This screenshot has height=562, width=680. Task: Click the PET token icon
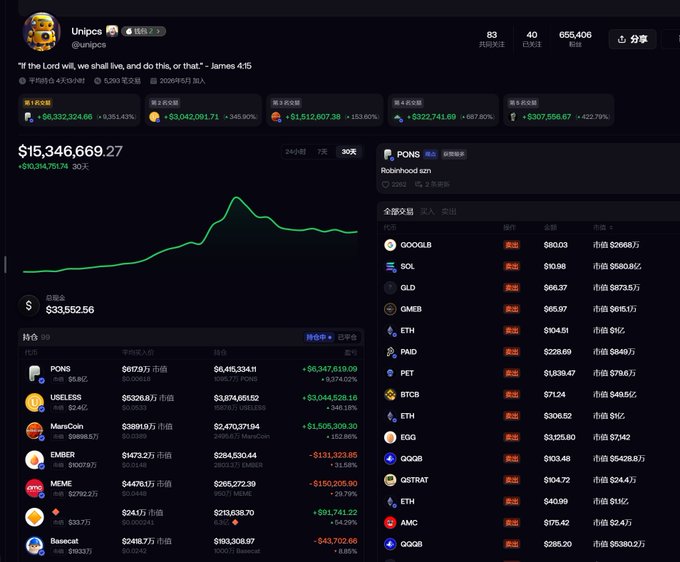tap(390, 373)
